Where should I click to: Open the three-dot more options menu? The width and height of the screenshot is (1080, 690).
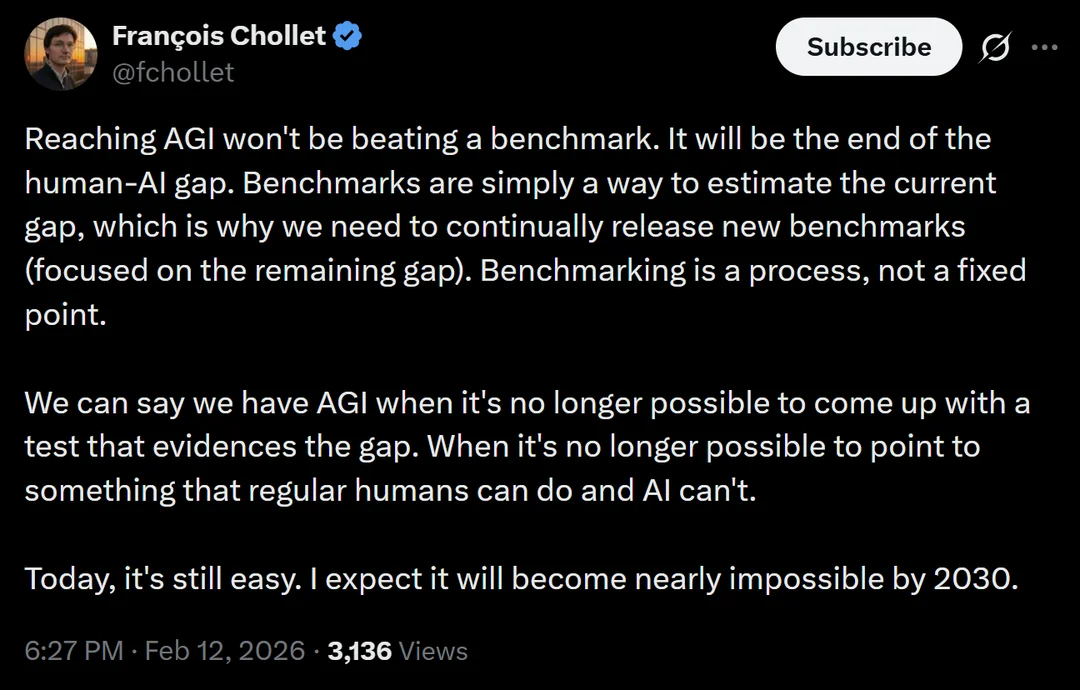(x=1044, y=47)
